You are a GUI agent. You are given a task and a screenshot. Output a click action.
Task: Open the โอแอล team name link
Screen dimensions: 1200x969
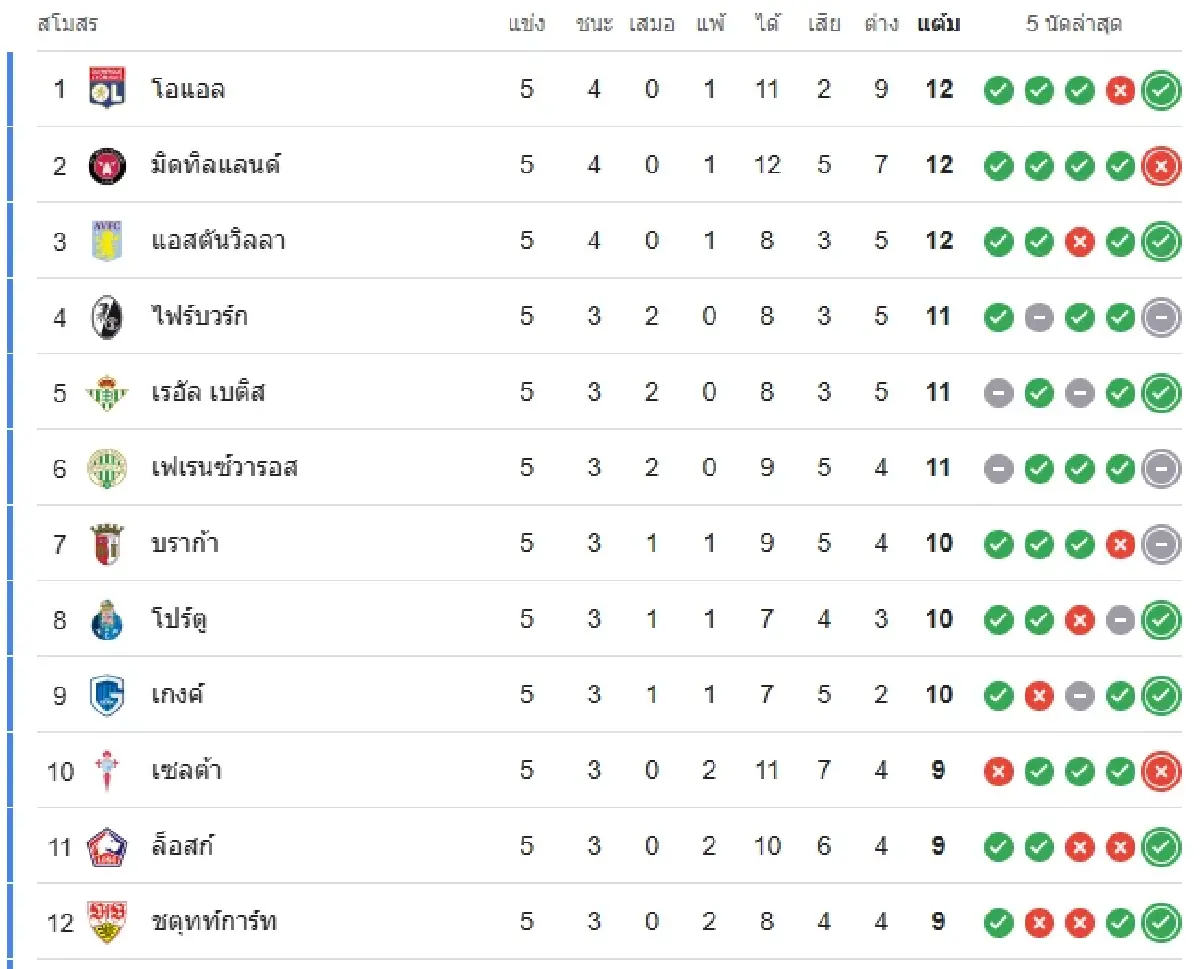[x=188, y=89]
